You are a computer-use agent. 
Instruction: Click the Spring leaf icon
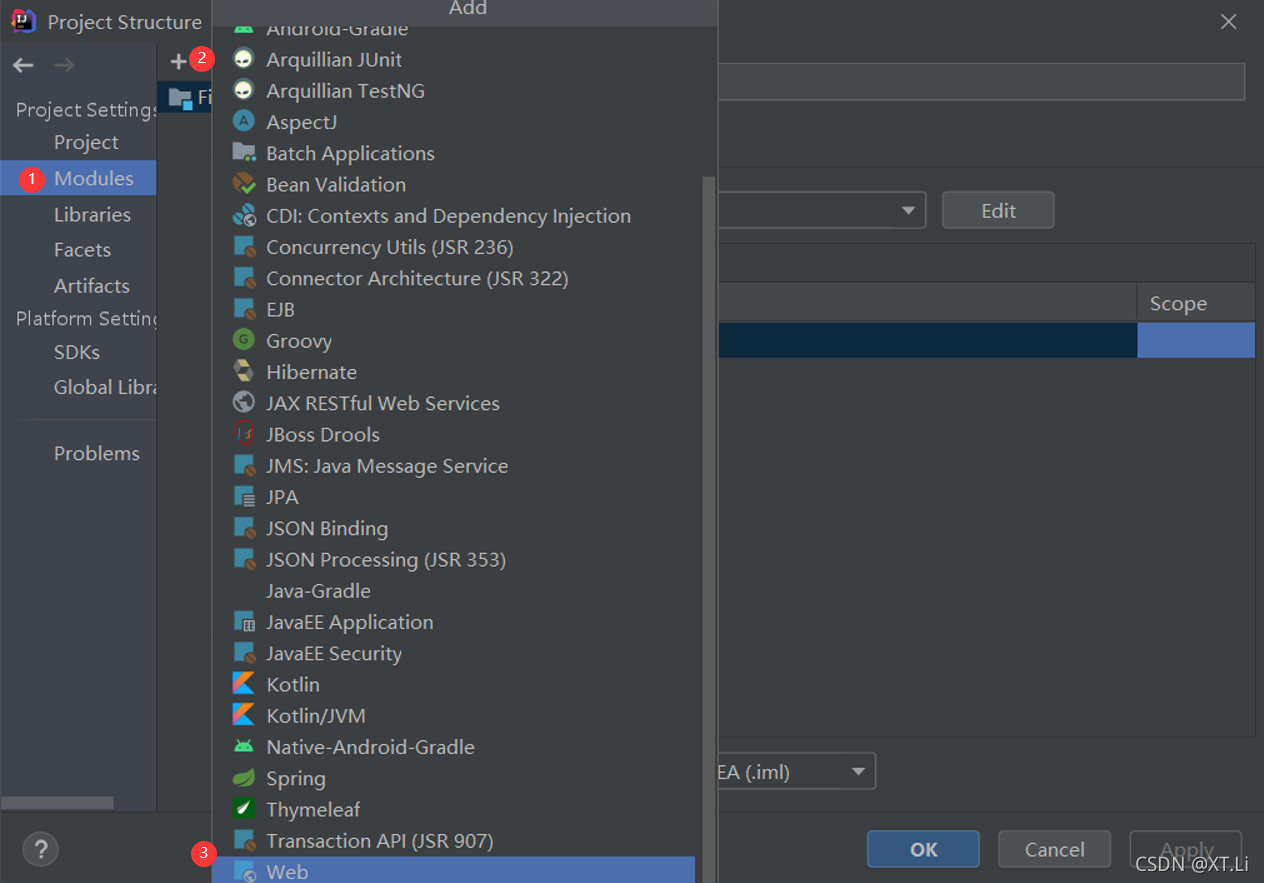tap(243, 778)
